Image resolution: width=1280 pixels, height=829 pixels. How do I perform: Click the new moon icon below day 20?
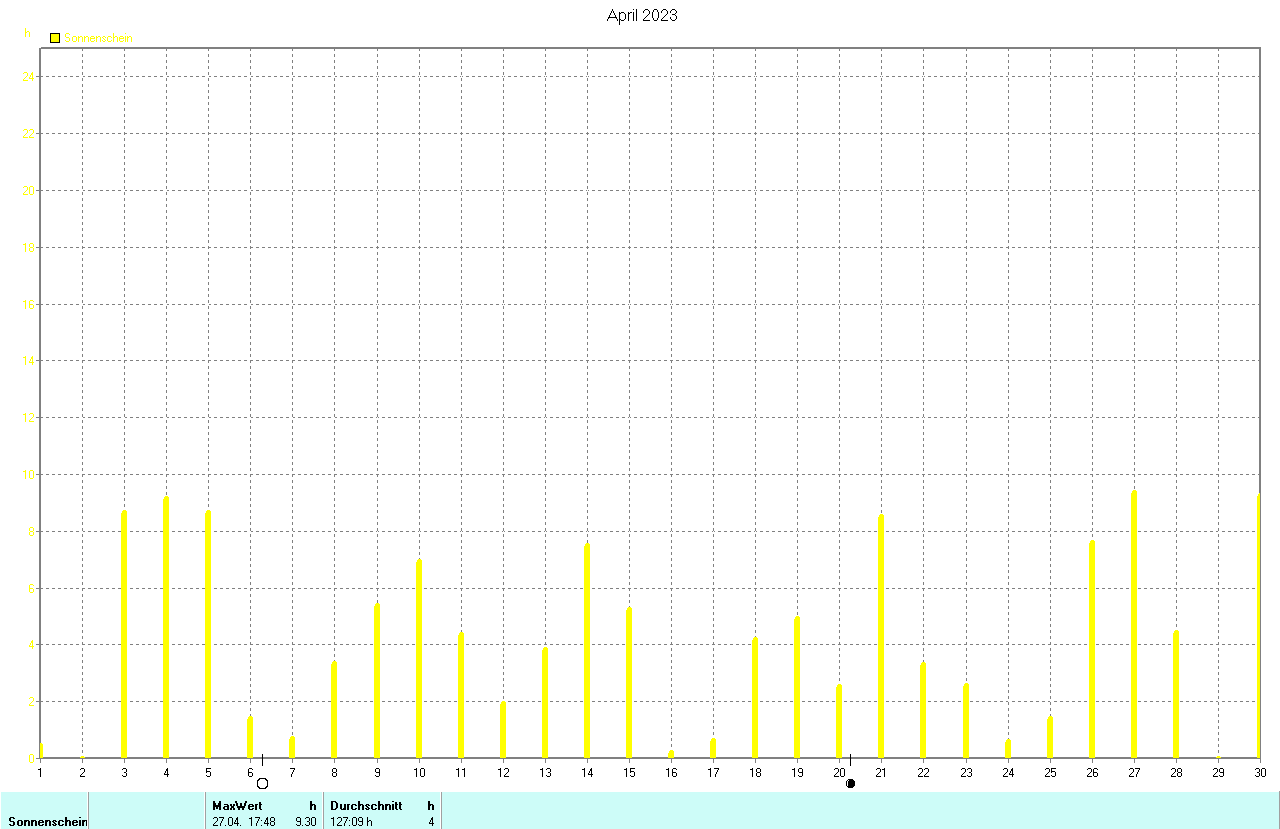click(x=850, y=783)
